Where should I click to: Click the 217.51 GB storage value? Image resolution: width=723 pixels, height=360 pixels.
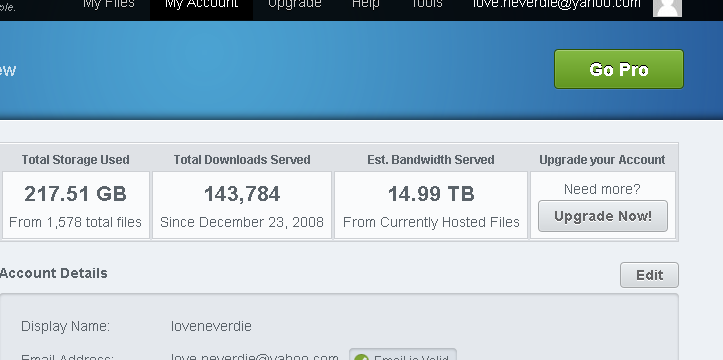coord(76,194)
